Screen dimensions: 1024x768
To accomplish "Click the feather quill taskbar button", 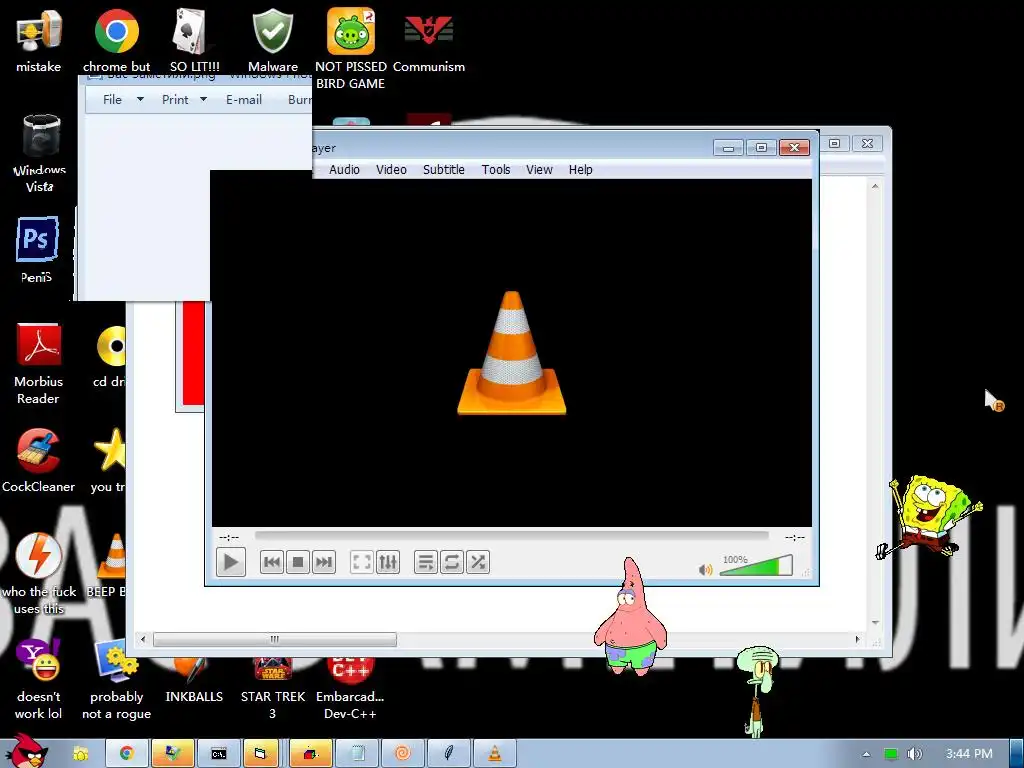I will 449,754.
